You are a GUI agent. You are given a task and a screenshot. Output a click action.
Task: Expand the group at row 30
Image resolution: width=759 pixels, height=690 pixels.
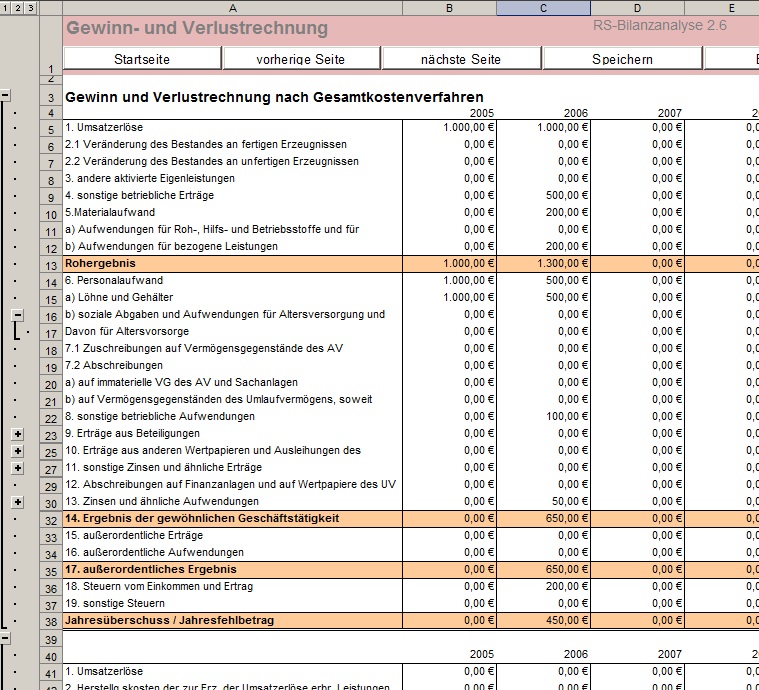point(17,502)
